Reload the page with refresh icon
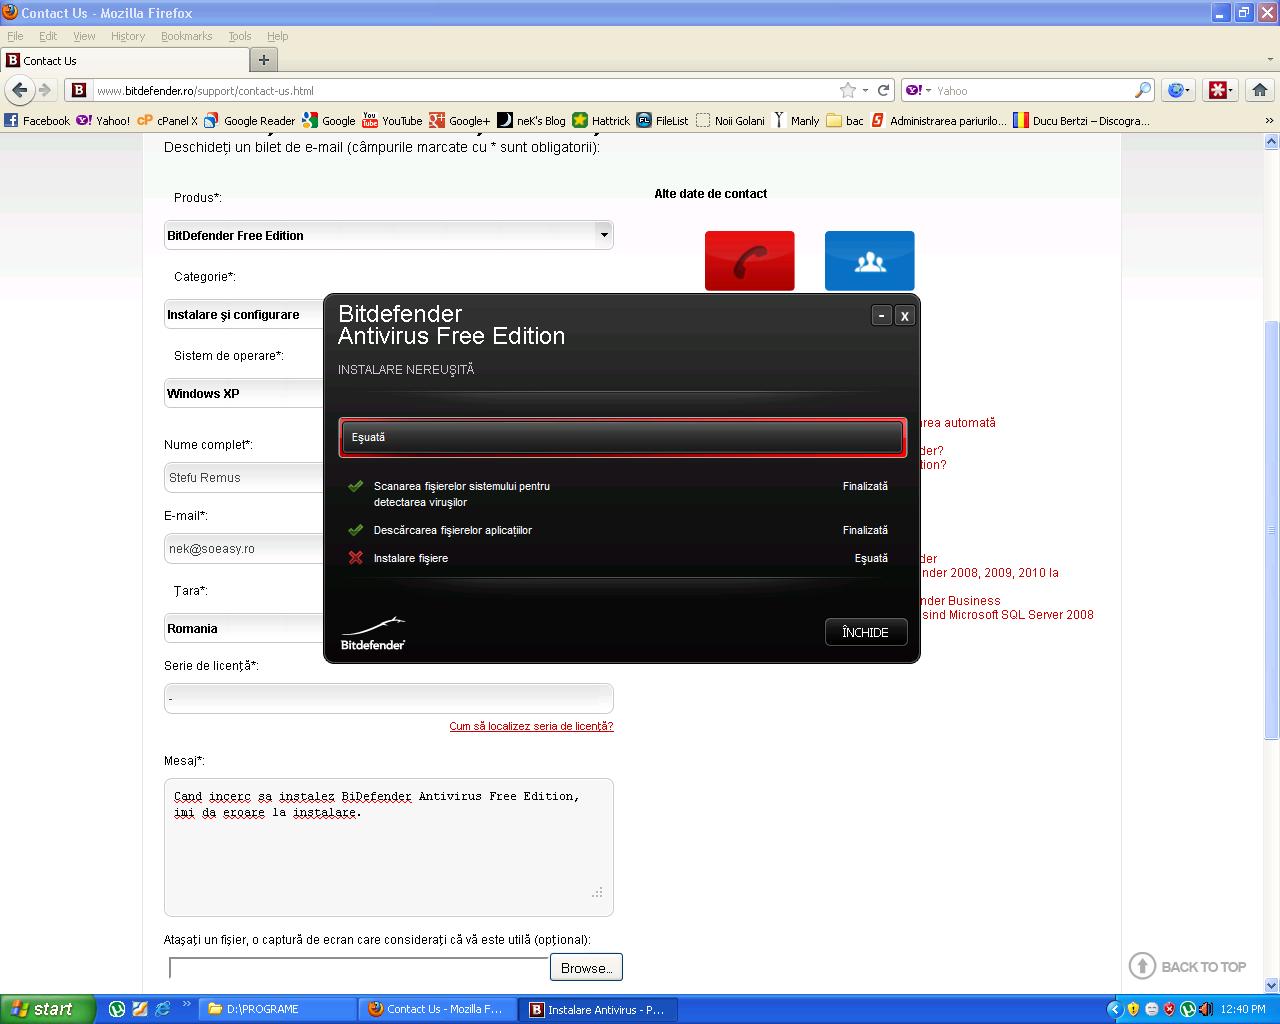 [x=884, y=90]
